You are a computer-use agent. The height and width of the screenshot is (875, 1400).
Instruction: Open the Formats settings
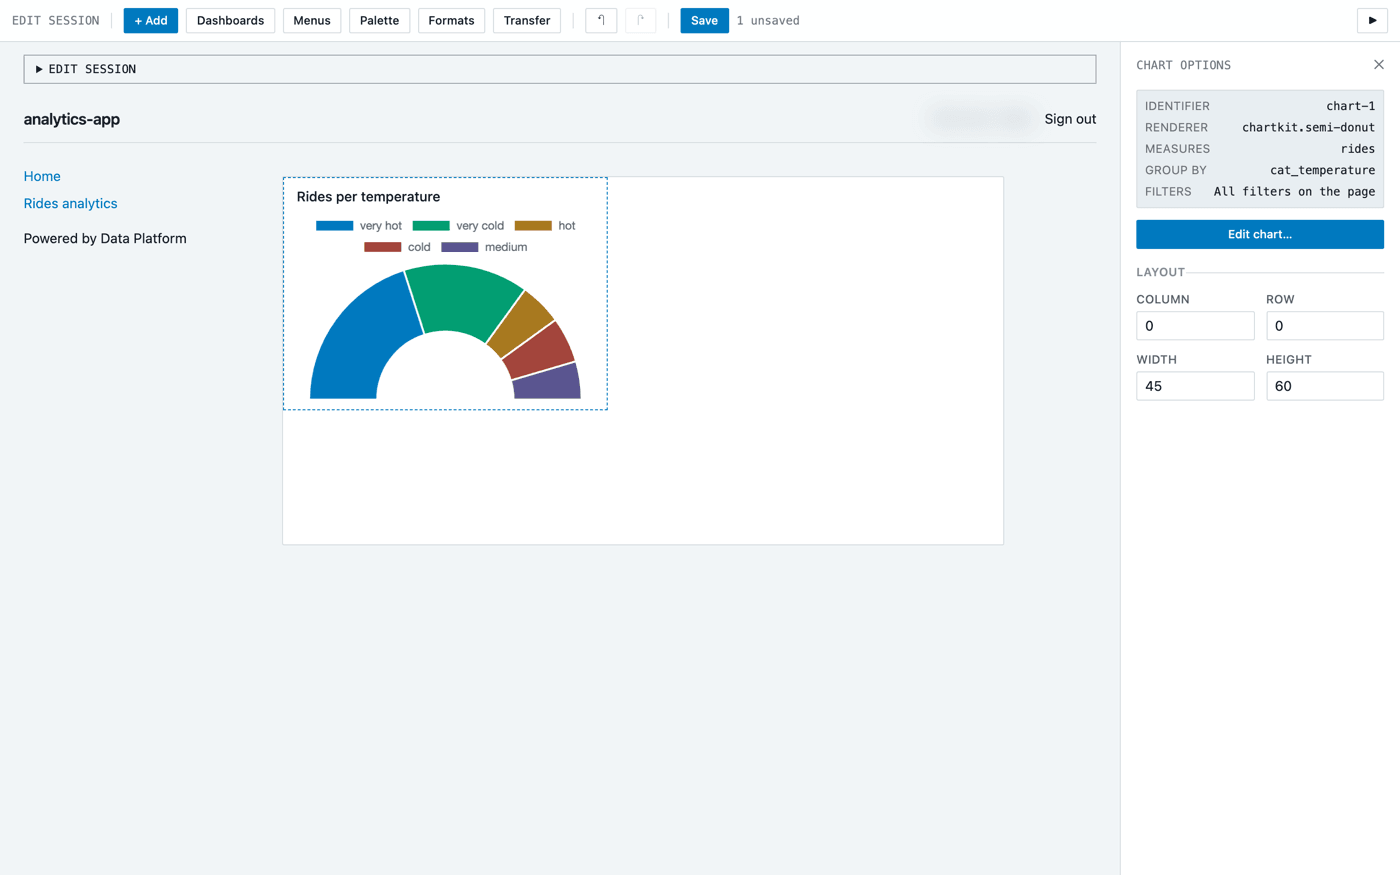tap(451, 20)
